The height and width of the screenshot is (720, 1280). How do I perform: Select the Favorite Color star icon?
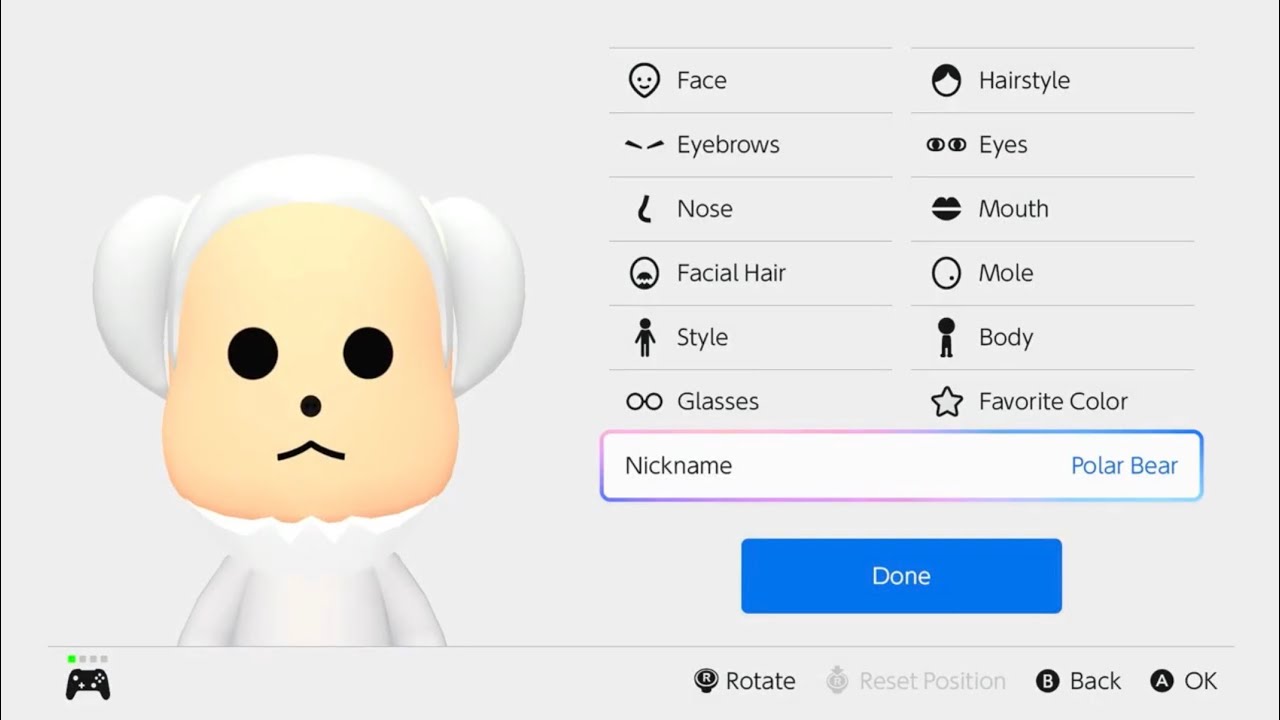[x=946, y=401]
